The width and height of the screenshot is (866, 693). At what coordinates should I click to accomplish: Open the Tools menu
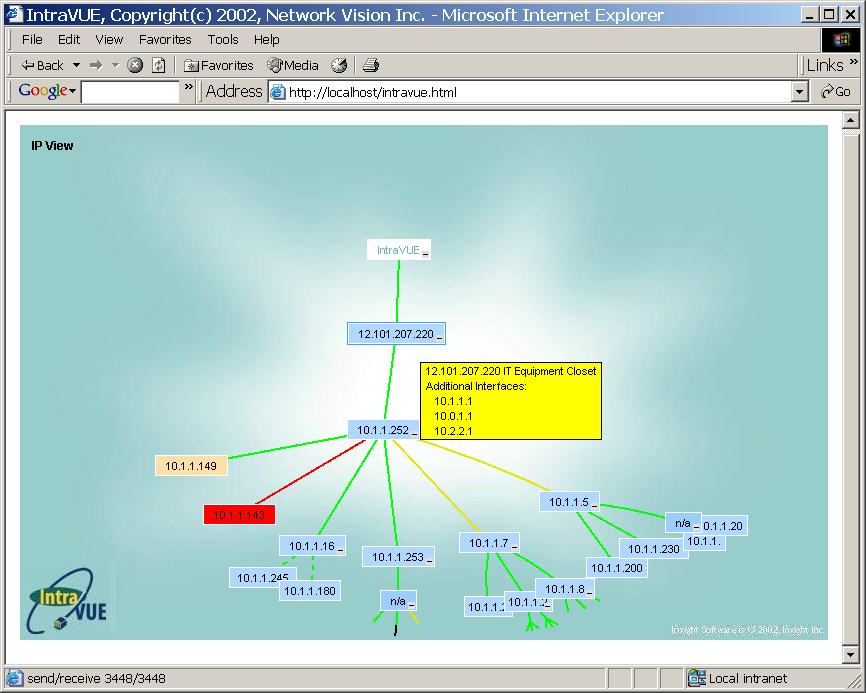click(223, 40)
